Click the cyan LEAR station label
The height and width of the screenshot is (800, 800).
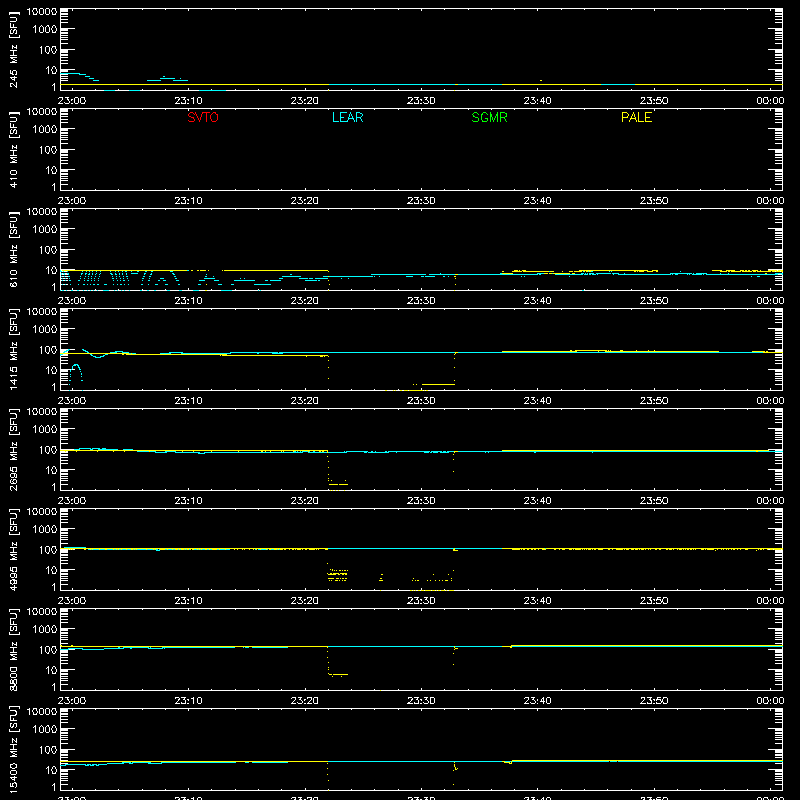tap(347, 117)
